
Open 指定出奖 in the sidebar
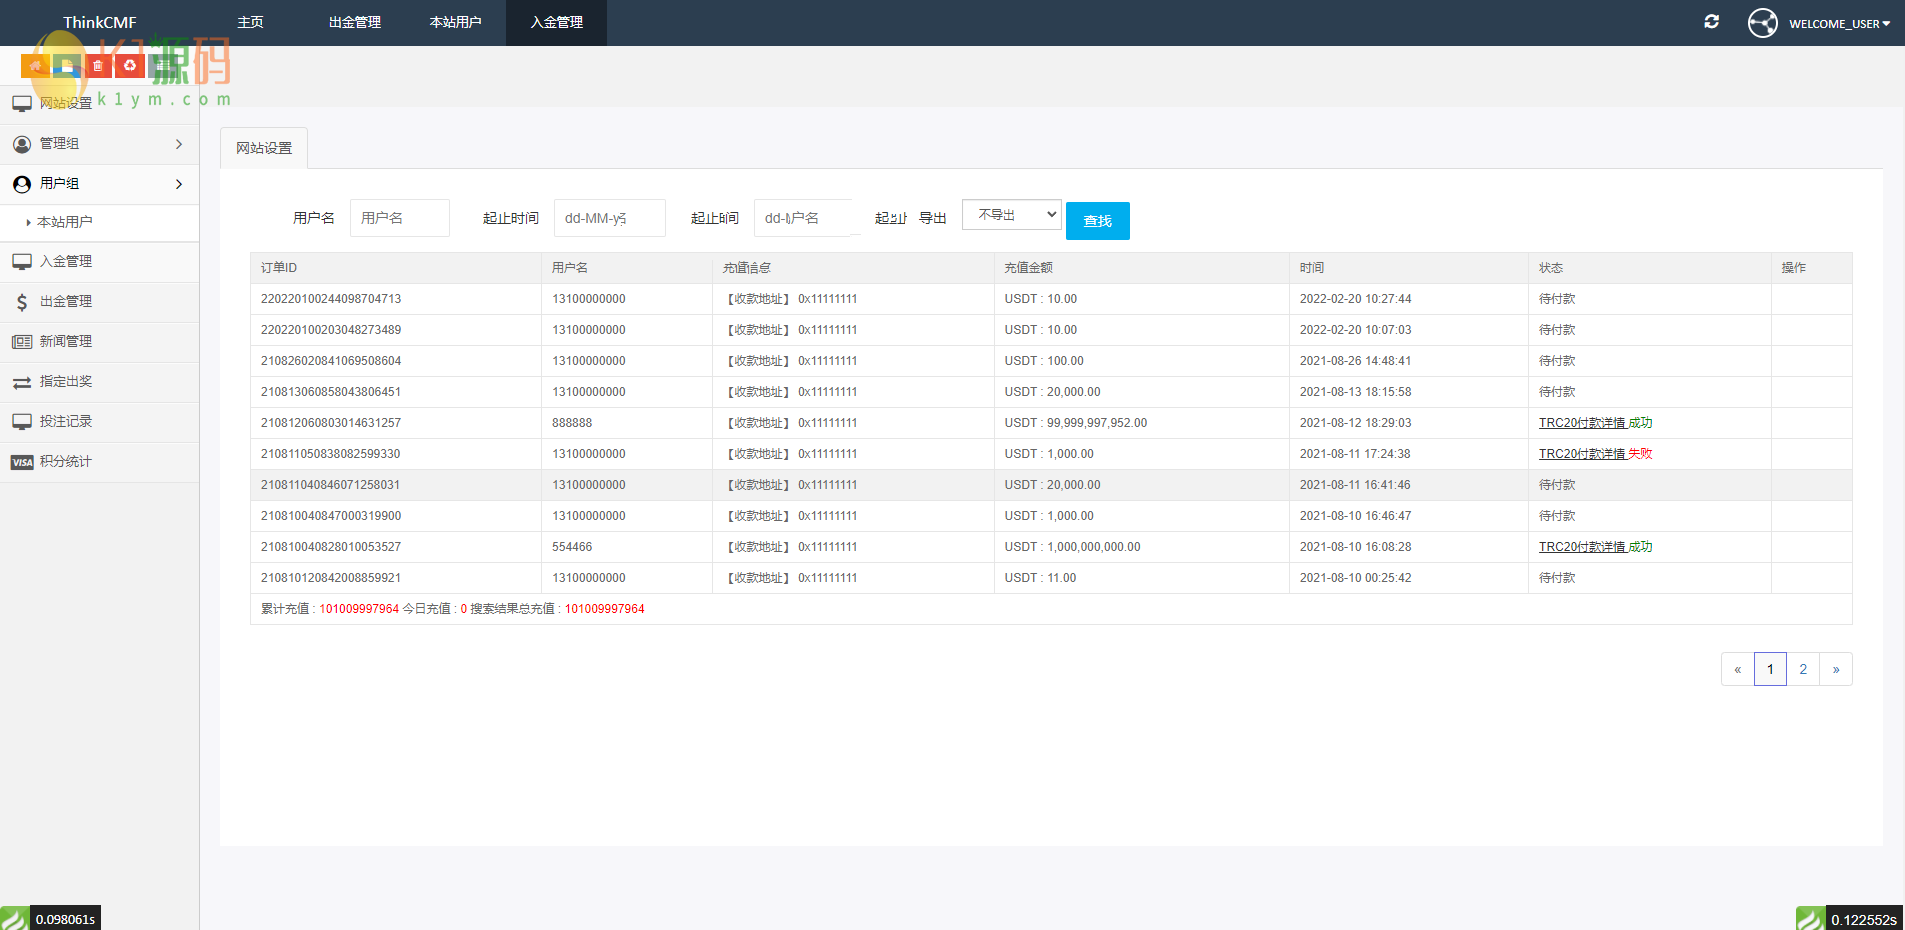[66, 382]
